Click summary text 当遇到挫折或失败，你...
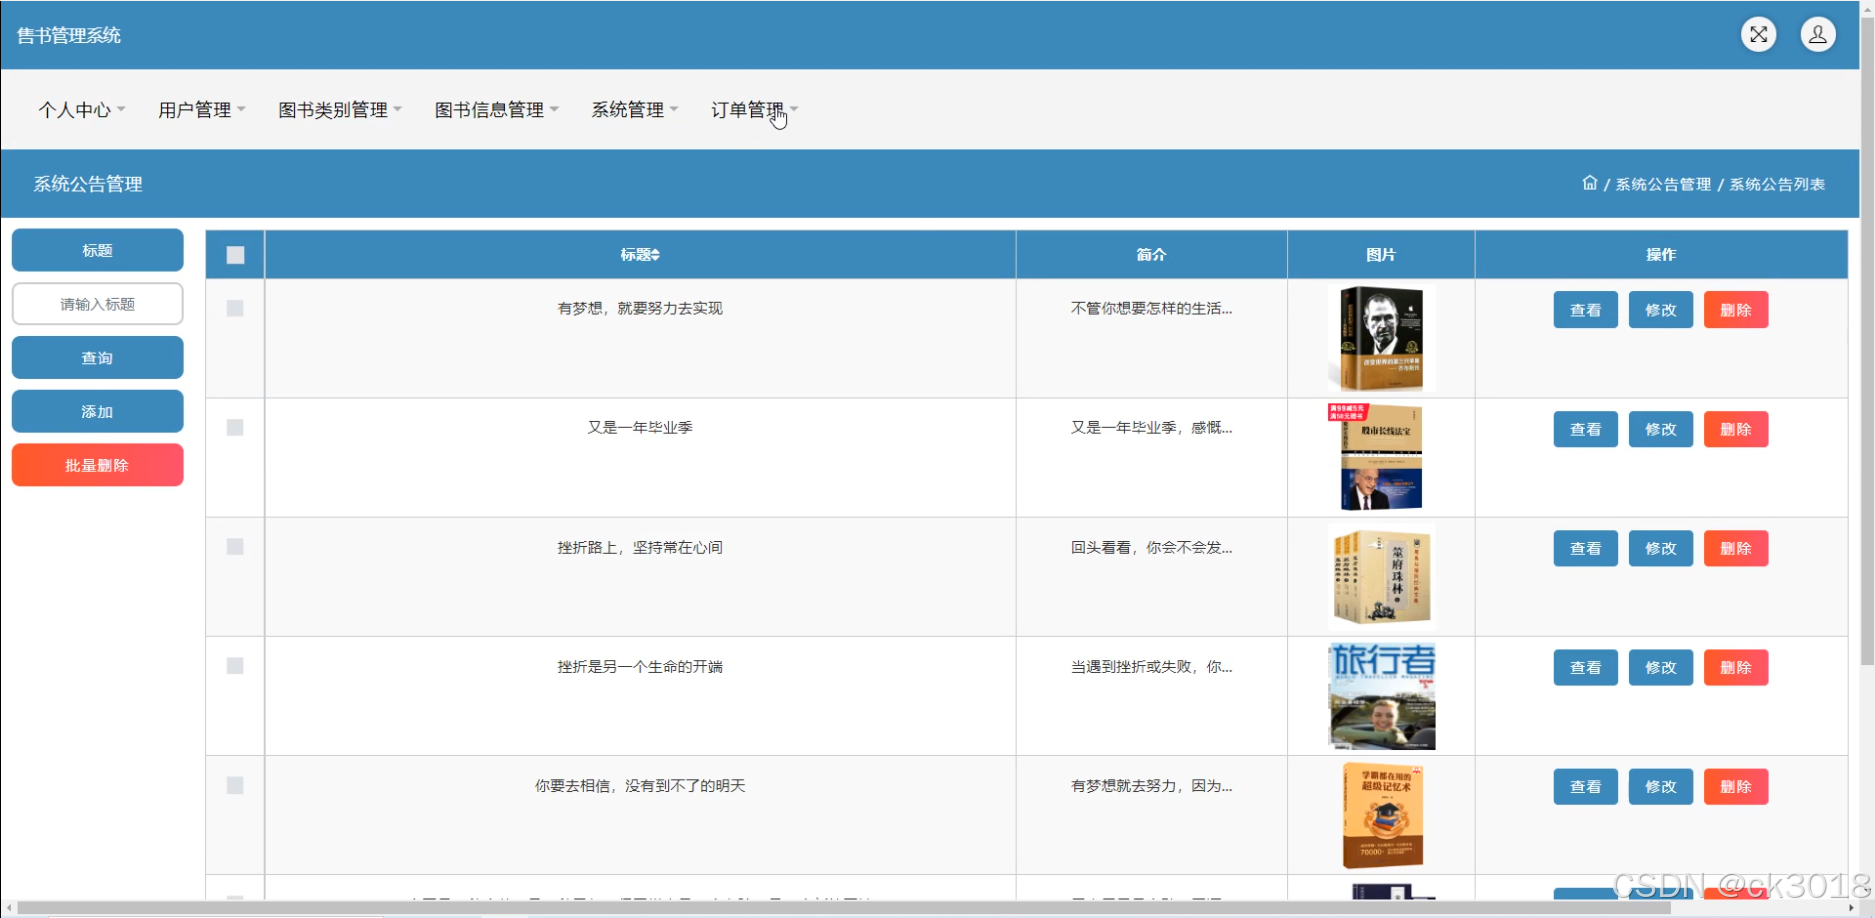 pyautogui.click(x=1151, y=666)
